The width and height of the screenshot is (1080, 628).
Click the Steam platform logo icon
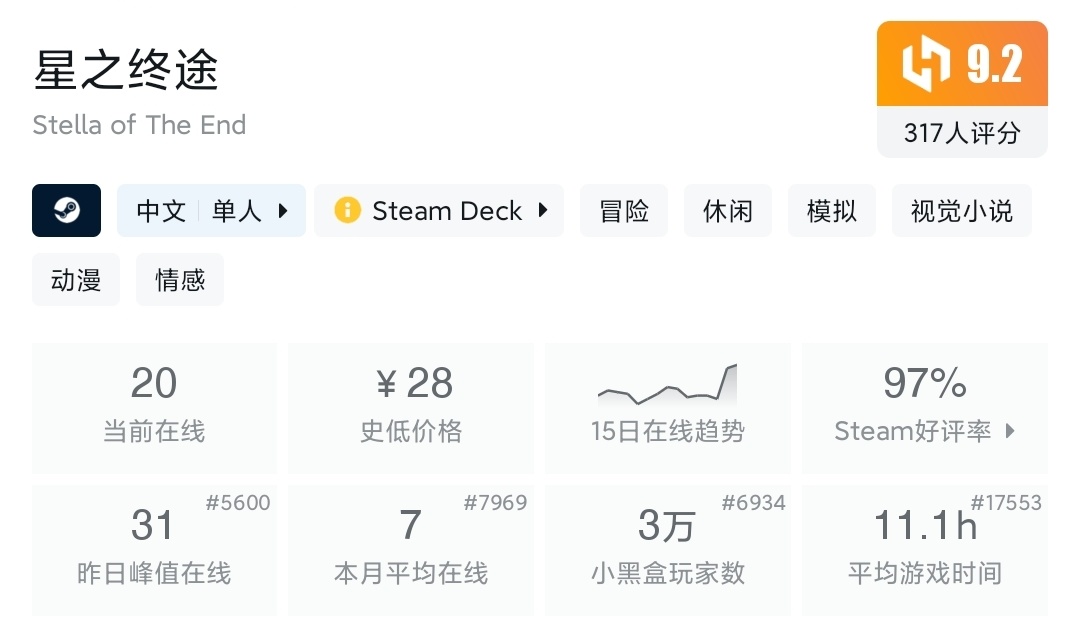point(66,211)
